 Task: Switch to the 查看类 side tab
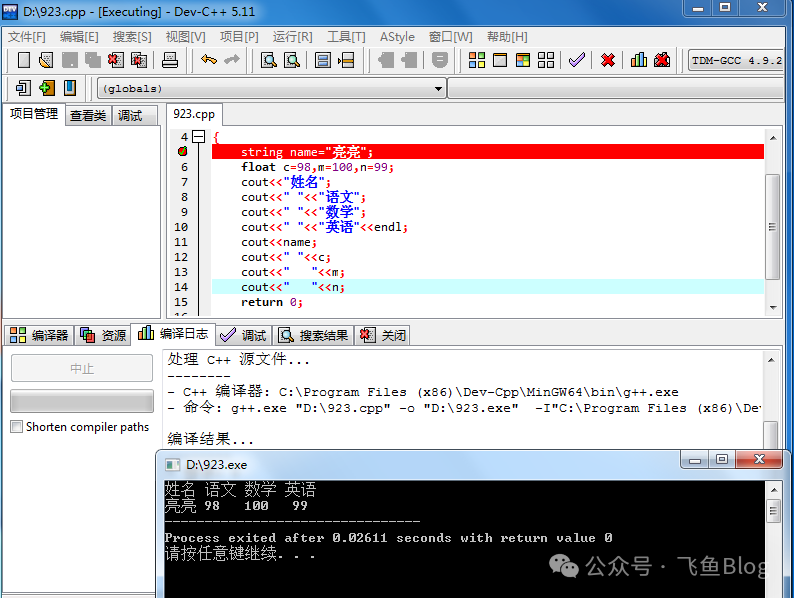tap(88, 115)
